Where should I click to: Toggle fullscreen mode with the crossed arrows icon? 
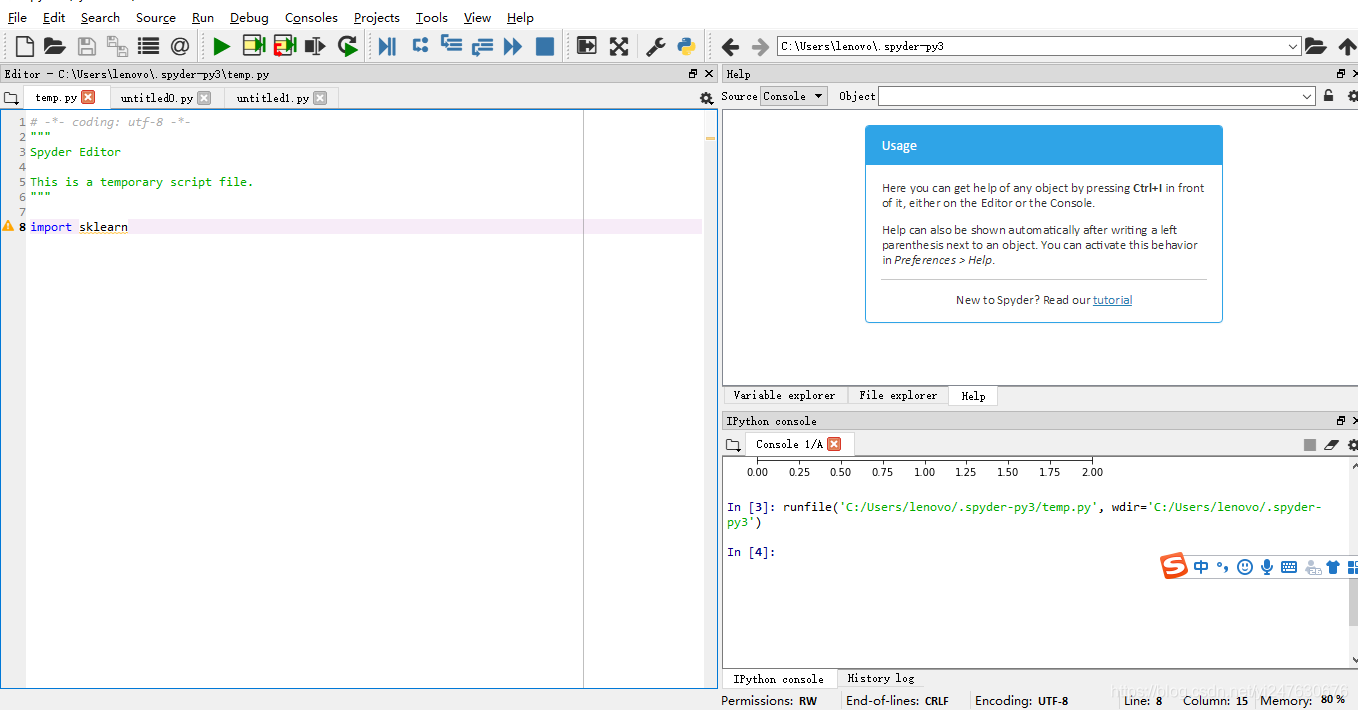point(619,46)
